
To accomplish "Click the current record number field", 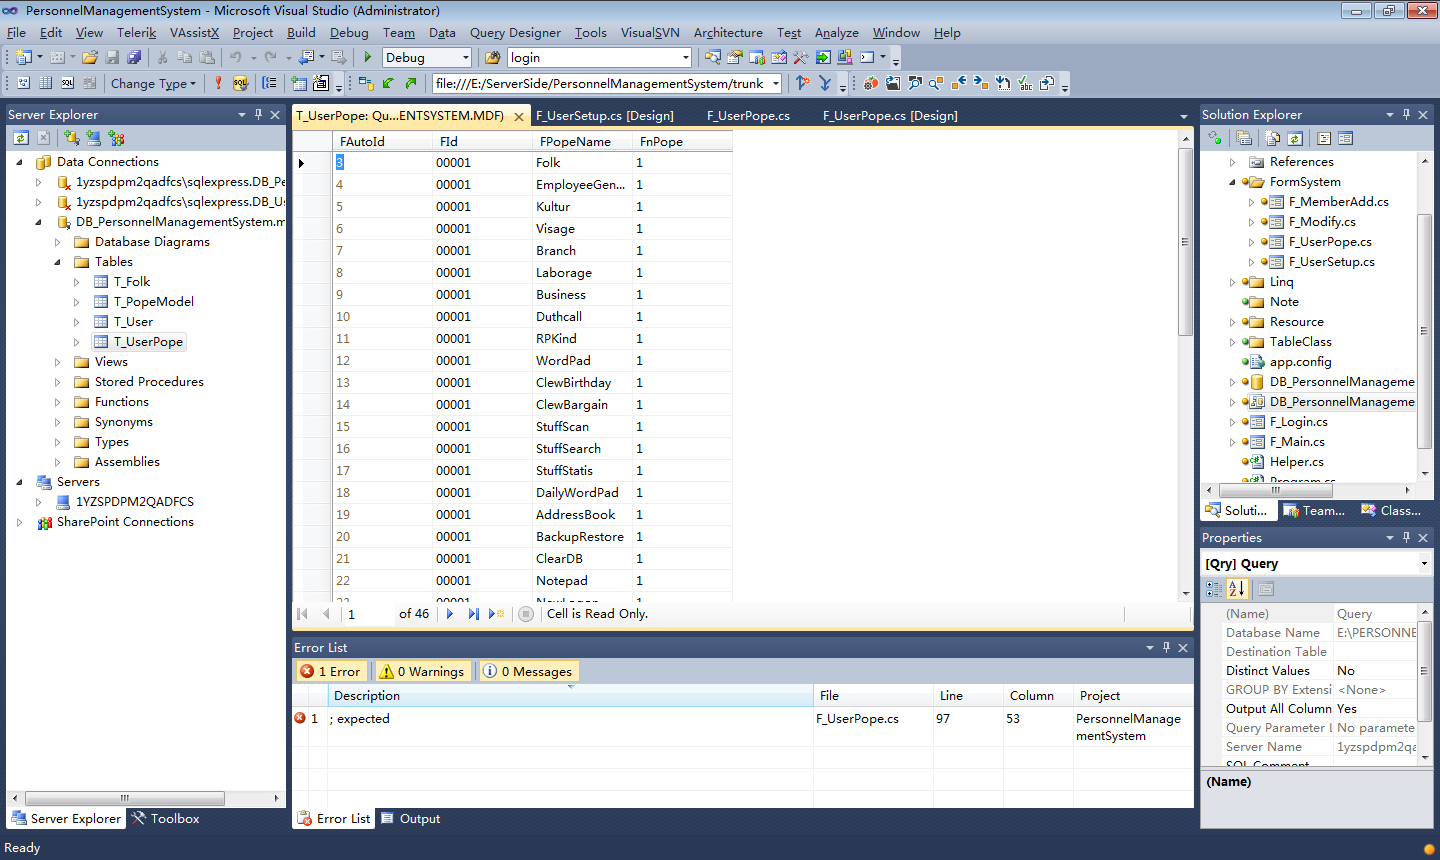I will 368,614.
